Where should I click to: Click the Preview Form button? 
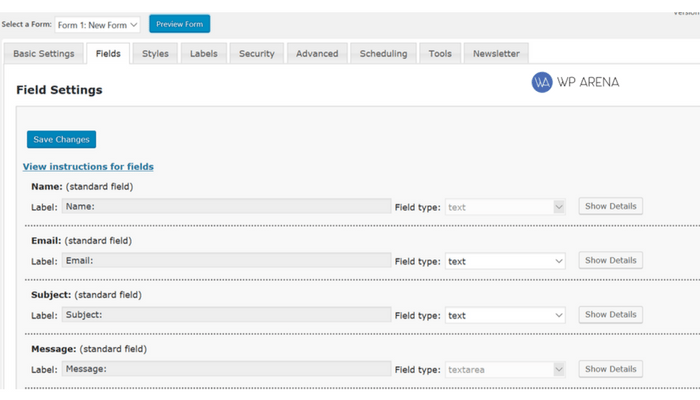(x=179, y=24)
